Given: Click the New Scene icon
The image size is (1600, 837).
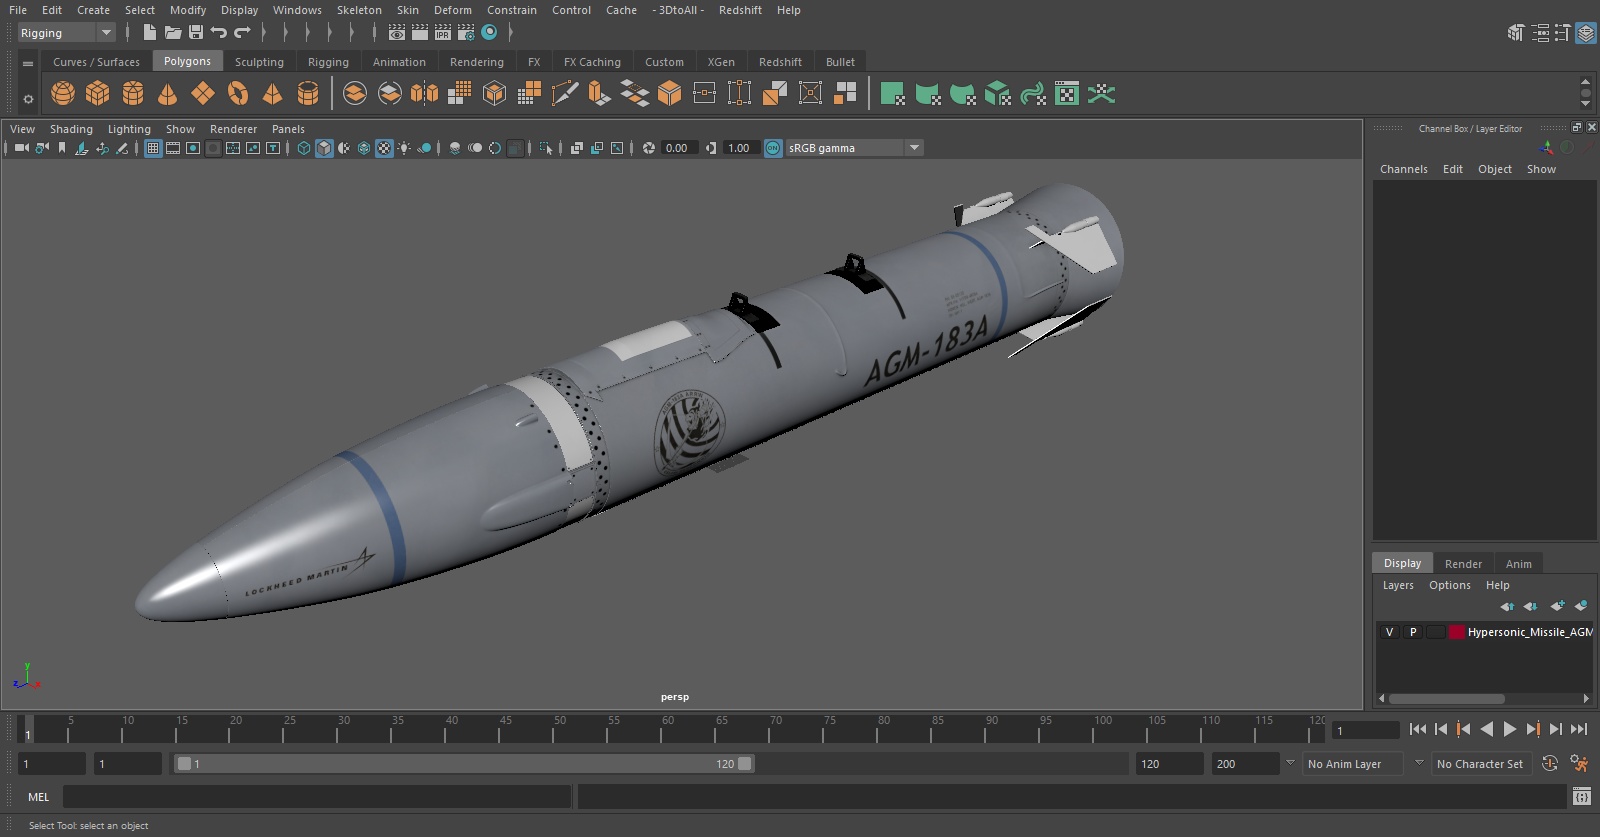Looking at the screenshot, I should [150, 33].
